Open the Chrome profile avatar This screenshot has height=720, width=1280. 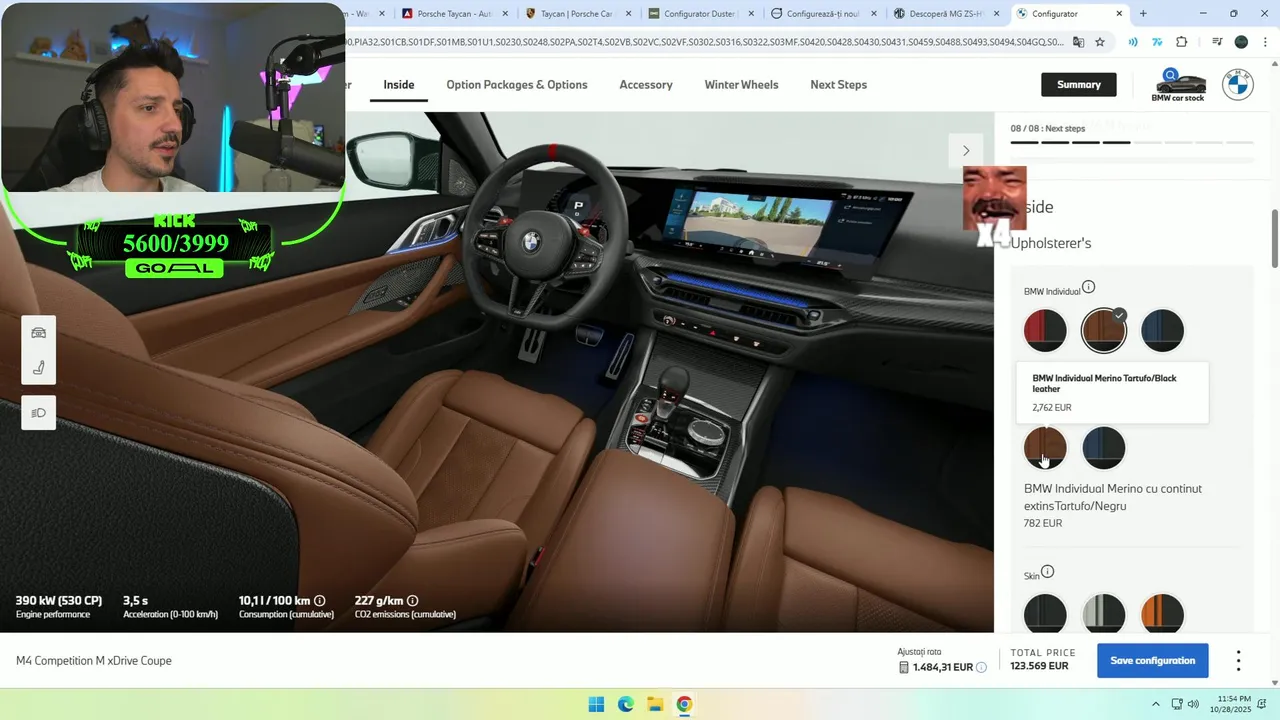pyautogui.click(x=1241, y=42)
